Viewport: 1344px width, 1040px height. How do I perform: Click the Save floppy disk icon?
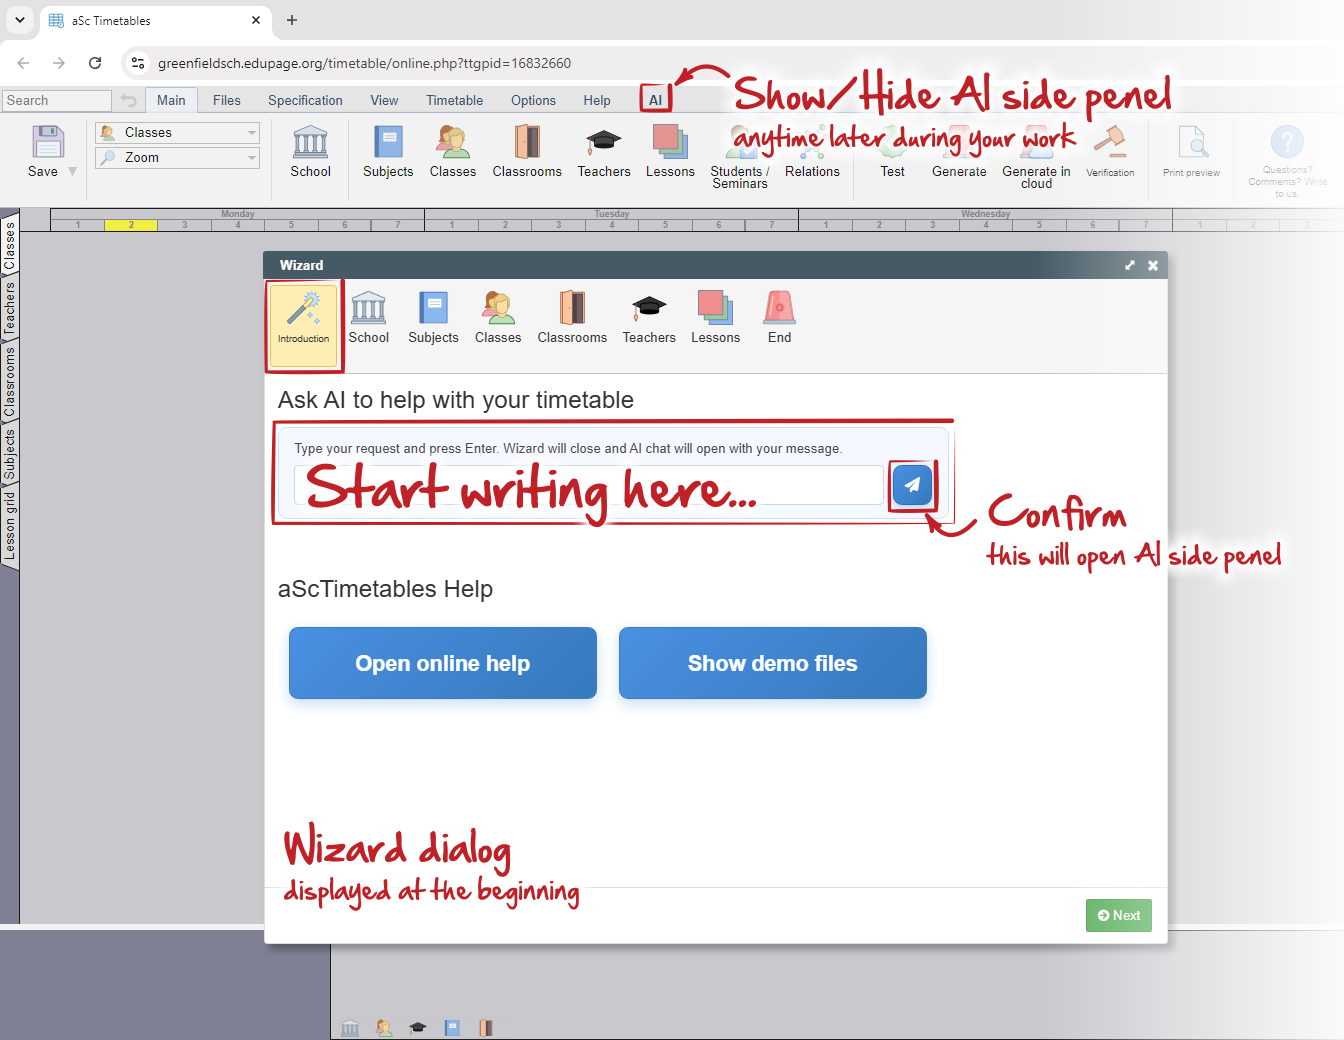point(47,142)
